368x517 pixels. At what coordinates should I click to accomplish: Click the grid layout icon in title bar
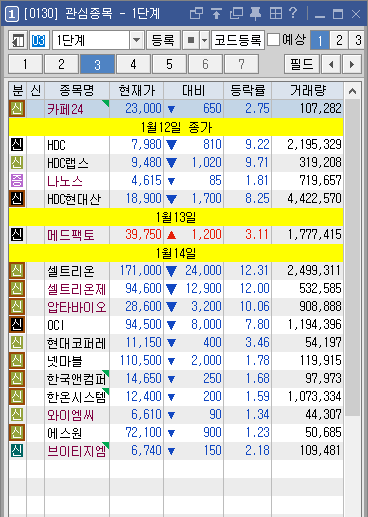point(276,14)
